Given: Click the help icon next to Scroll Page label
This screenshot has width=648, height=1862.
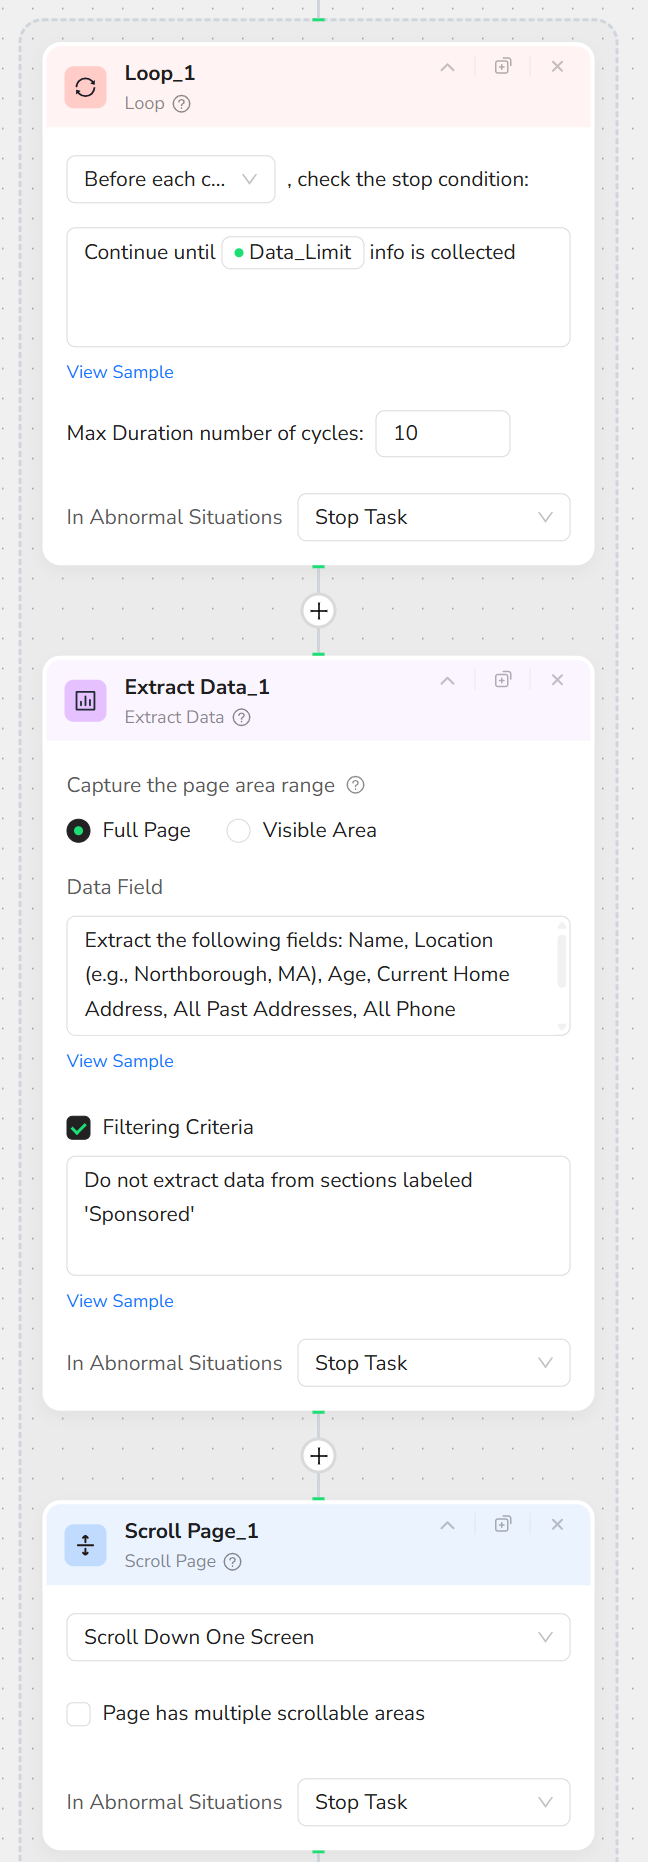Looking at the screenshot, I should click(x=233, y=1562).
